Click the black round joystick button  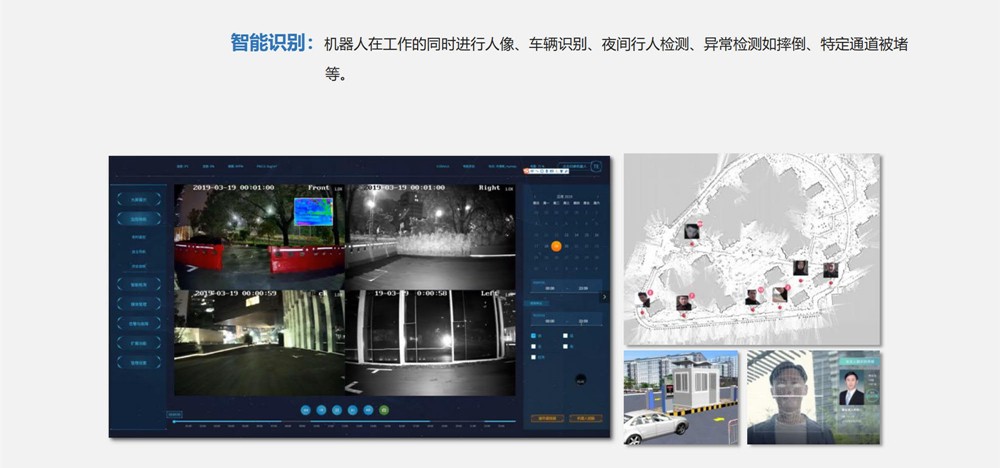click(x=581, y=378)
